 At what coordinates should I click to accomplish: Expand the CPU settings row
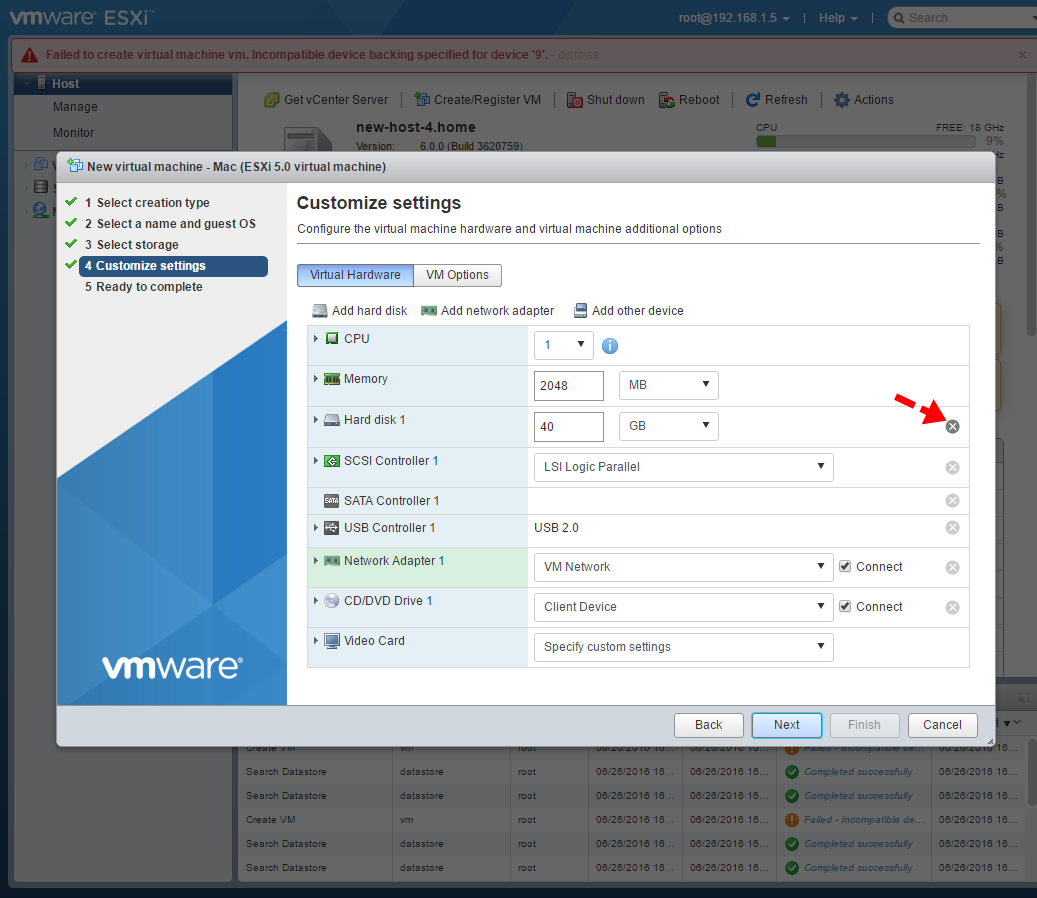[x=315, y=339]
